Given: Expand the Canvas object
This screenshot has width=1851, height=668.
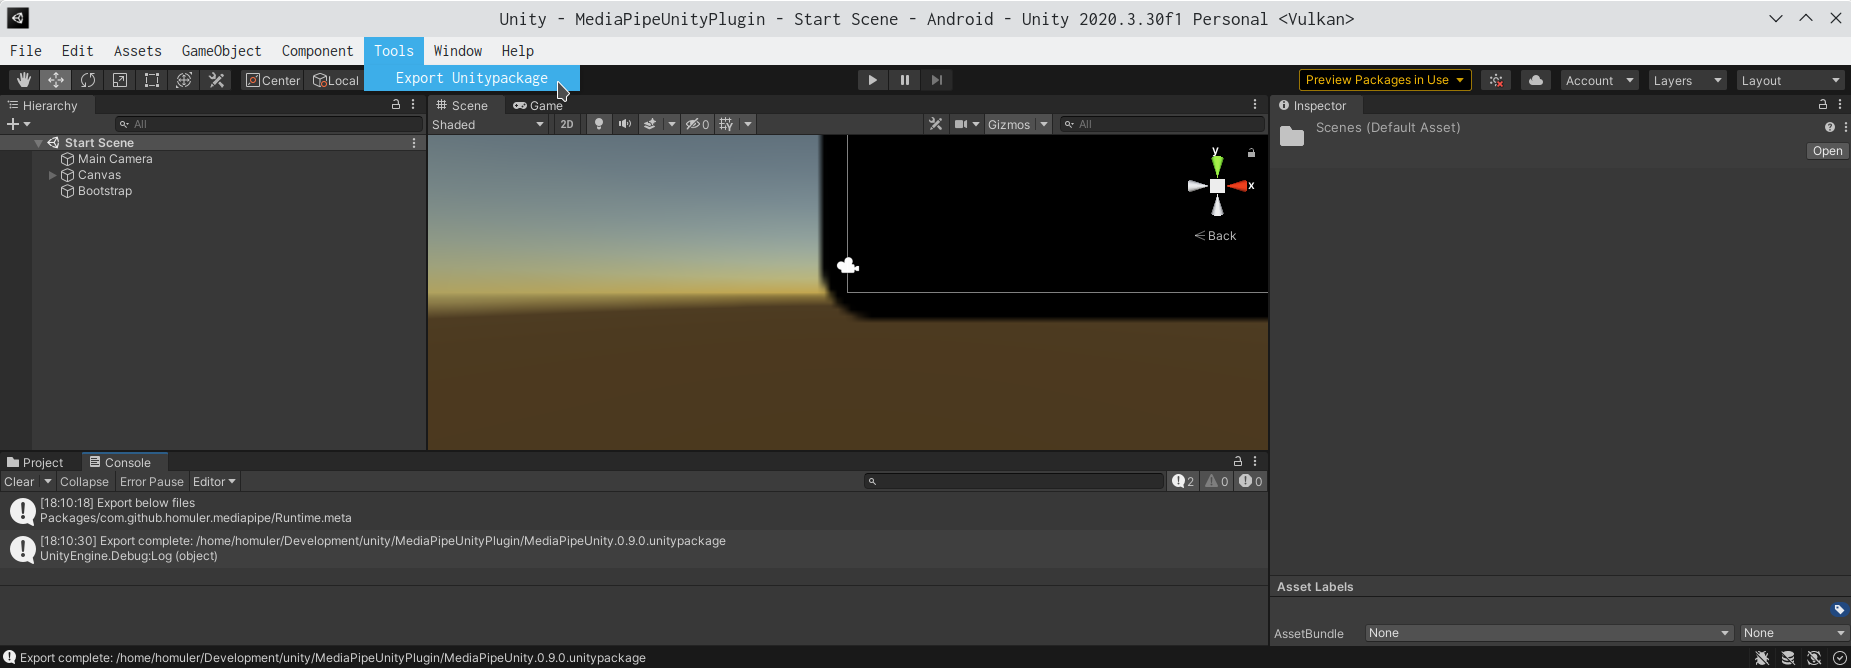Looking at the screenshot, I should 53,175.
